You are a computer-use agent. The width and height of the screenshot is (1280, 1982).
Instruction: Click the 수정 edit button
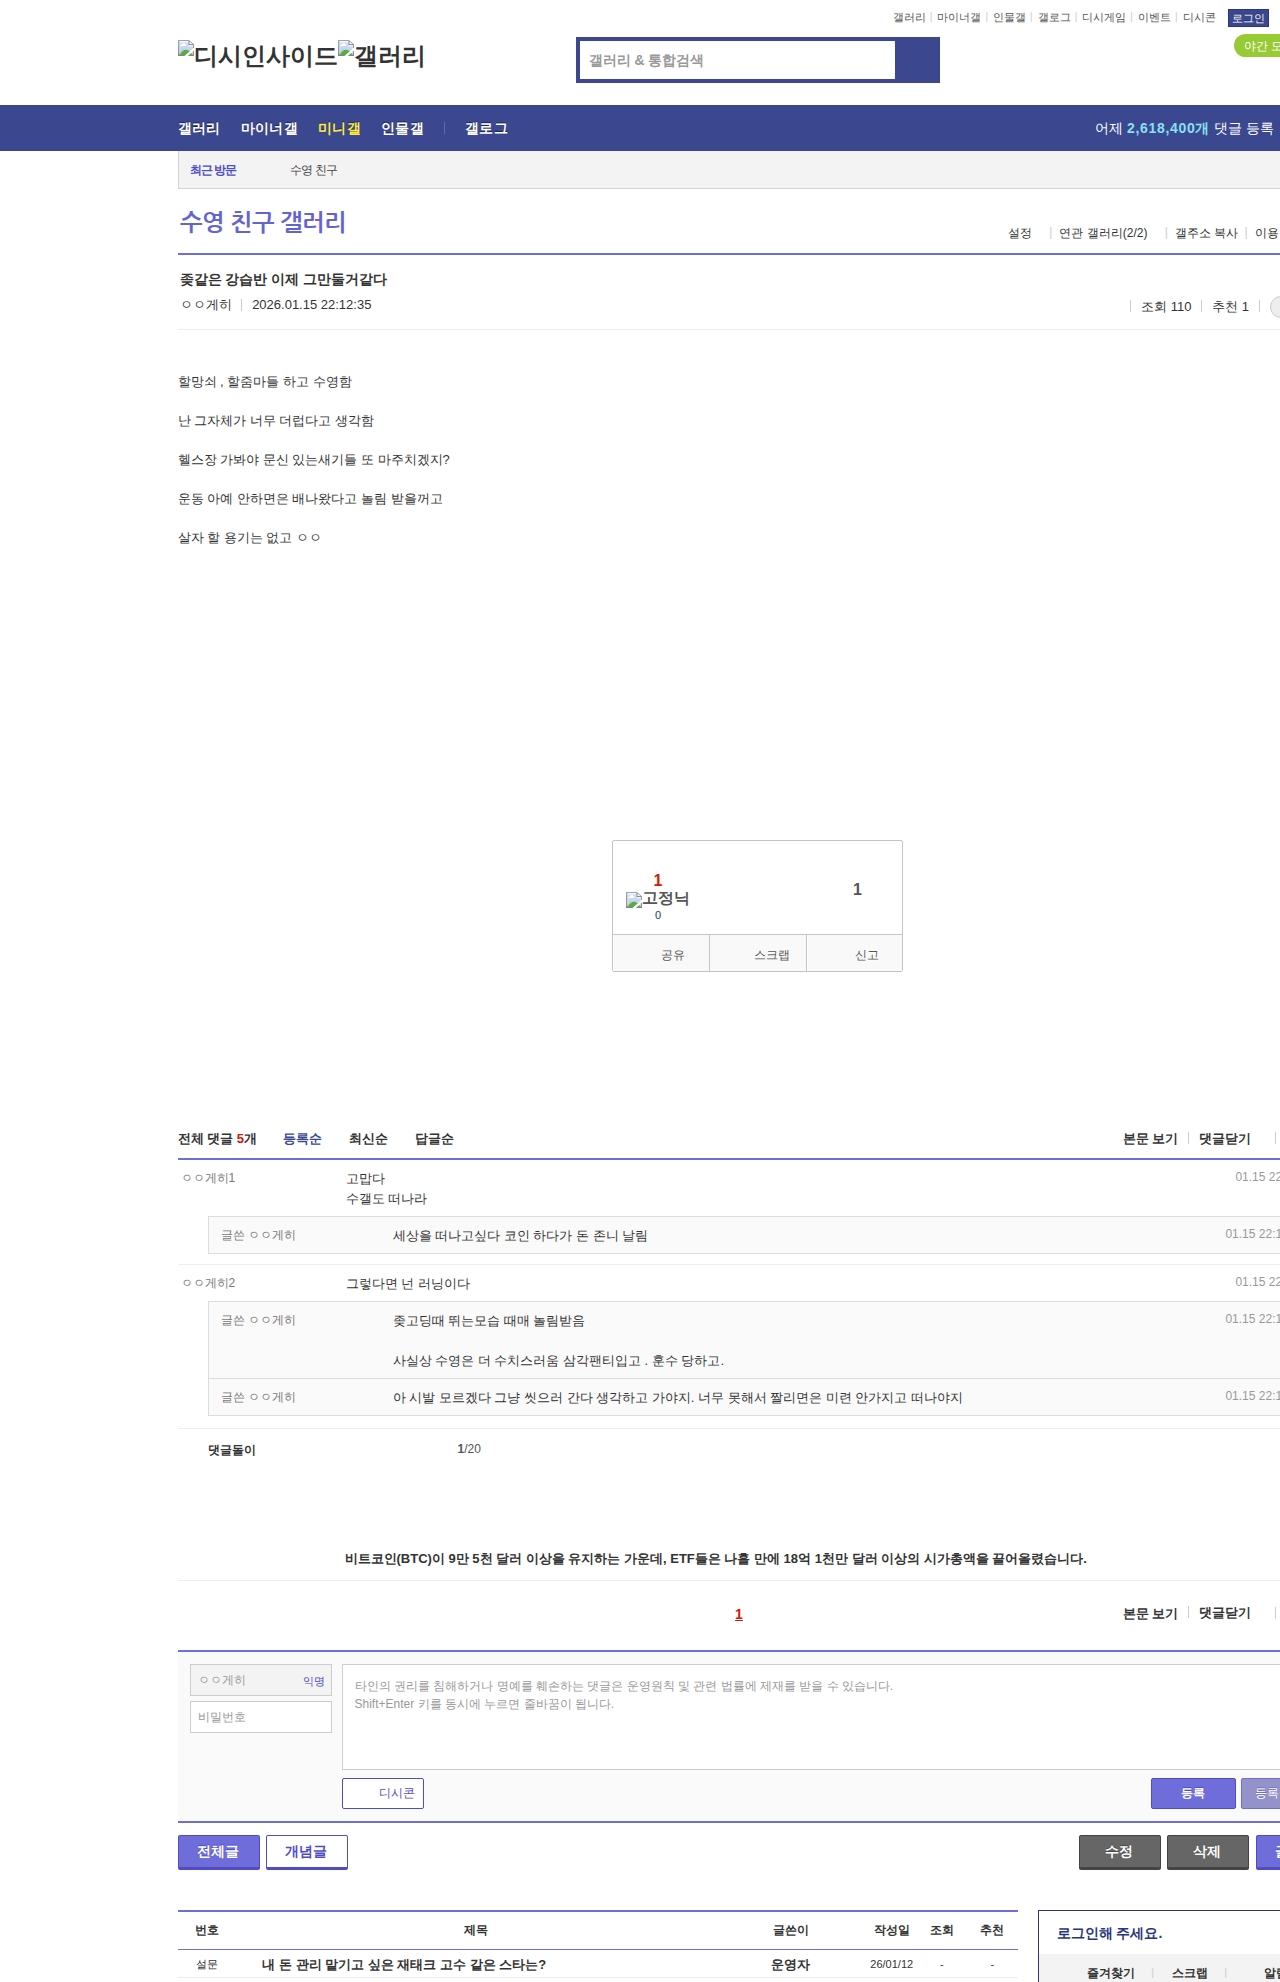[x=1120, y=1852]
